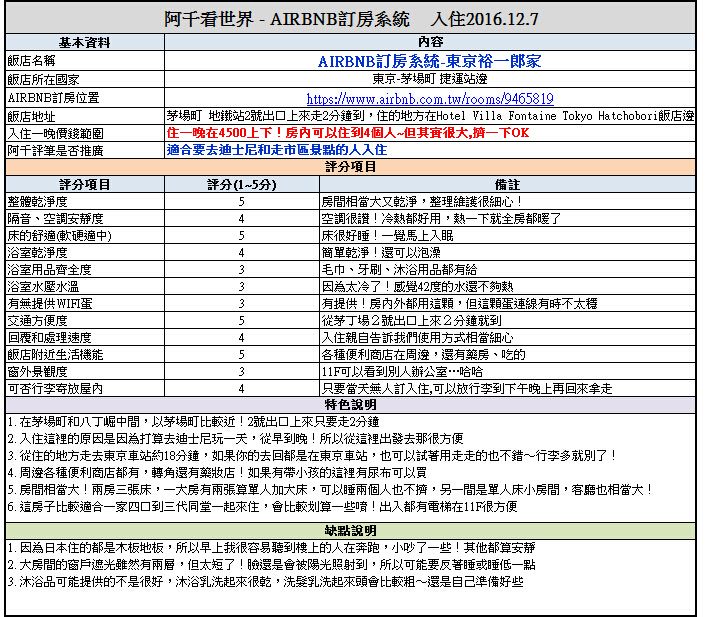Click the remark 從茅丁場２號出口上來２分鐘就到
Image resolution: width=705 pixels, height=617 pixels.
click(x=411, y=322)
